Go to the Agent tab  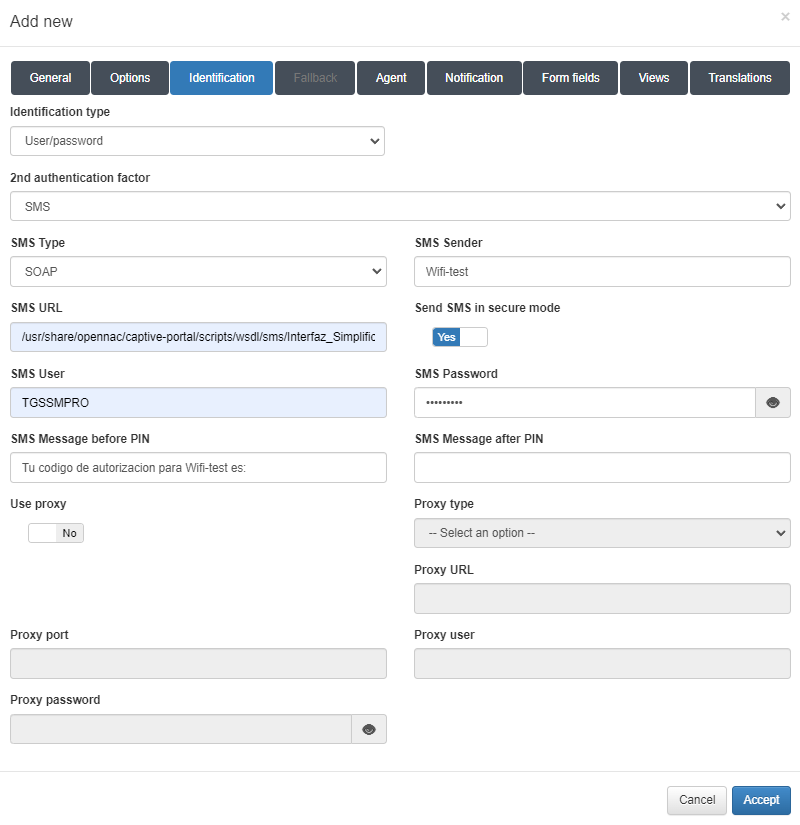point(391,78)
